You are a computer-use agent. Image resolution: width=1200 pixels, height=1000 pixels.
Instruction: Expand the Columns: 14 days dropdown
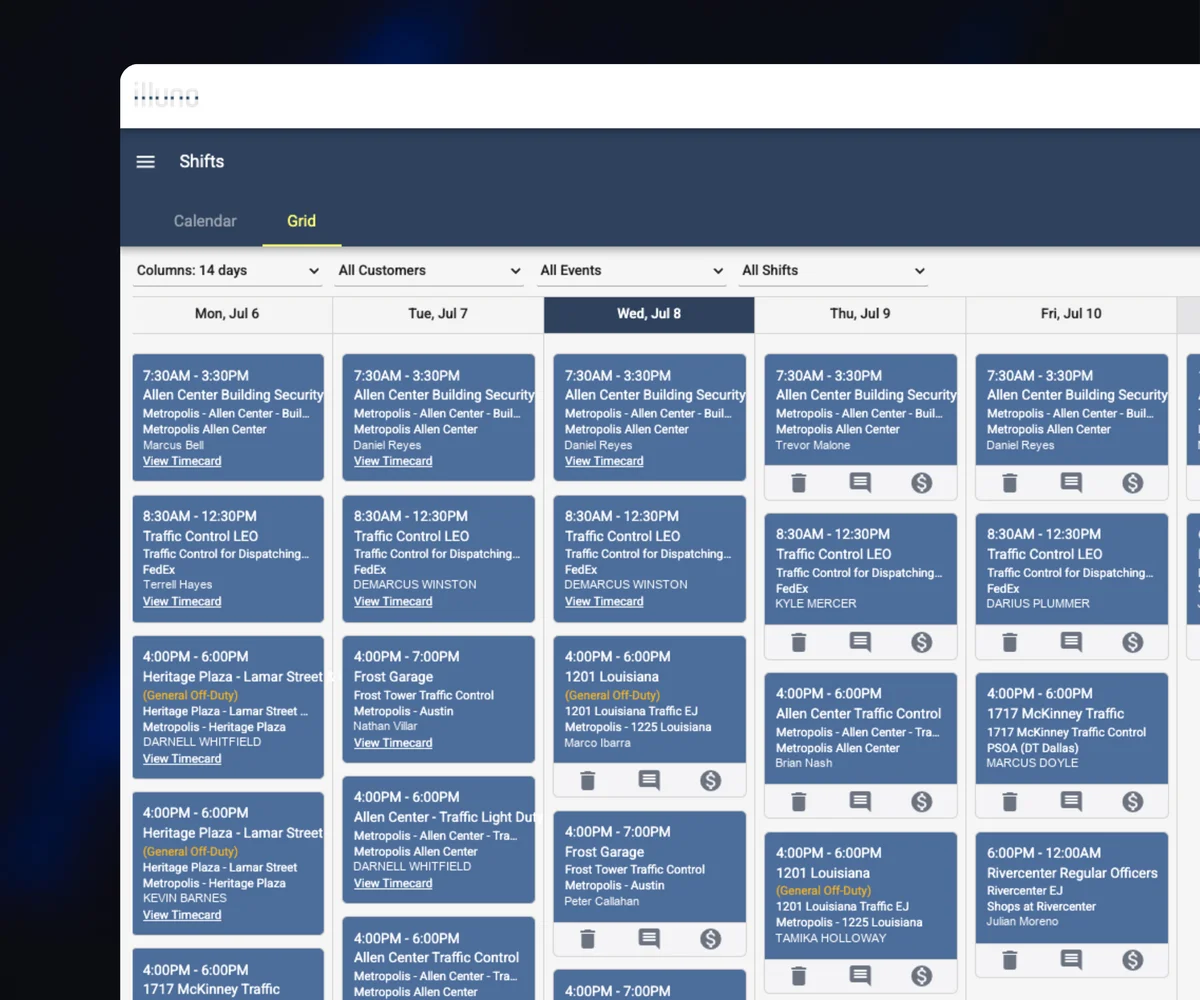click(228, 271)
